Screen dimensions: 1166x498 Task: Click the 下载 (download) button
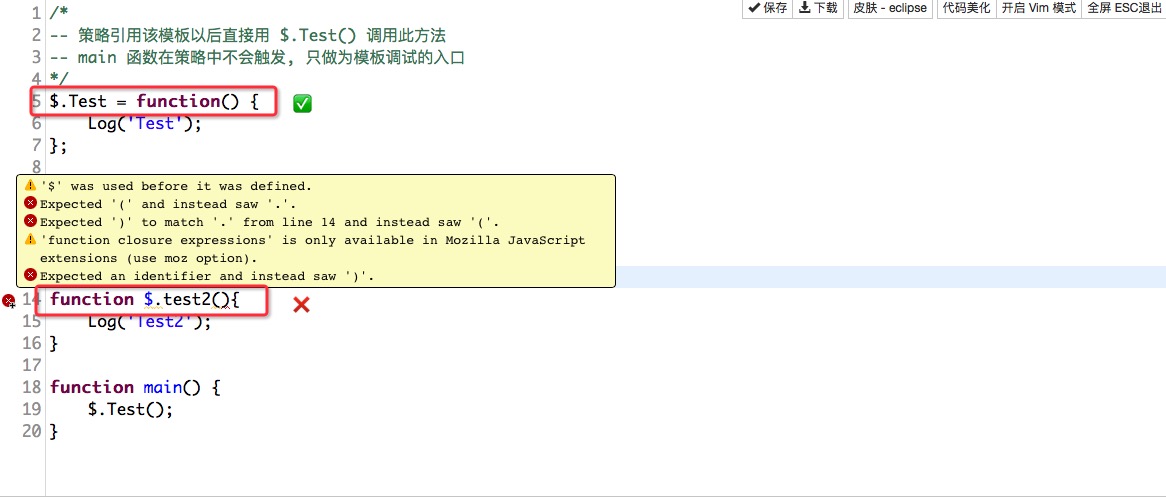point(818,8)
